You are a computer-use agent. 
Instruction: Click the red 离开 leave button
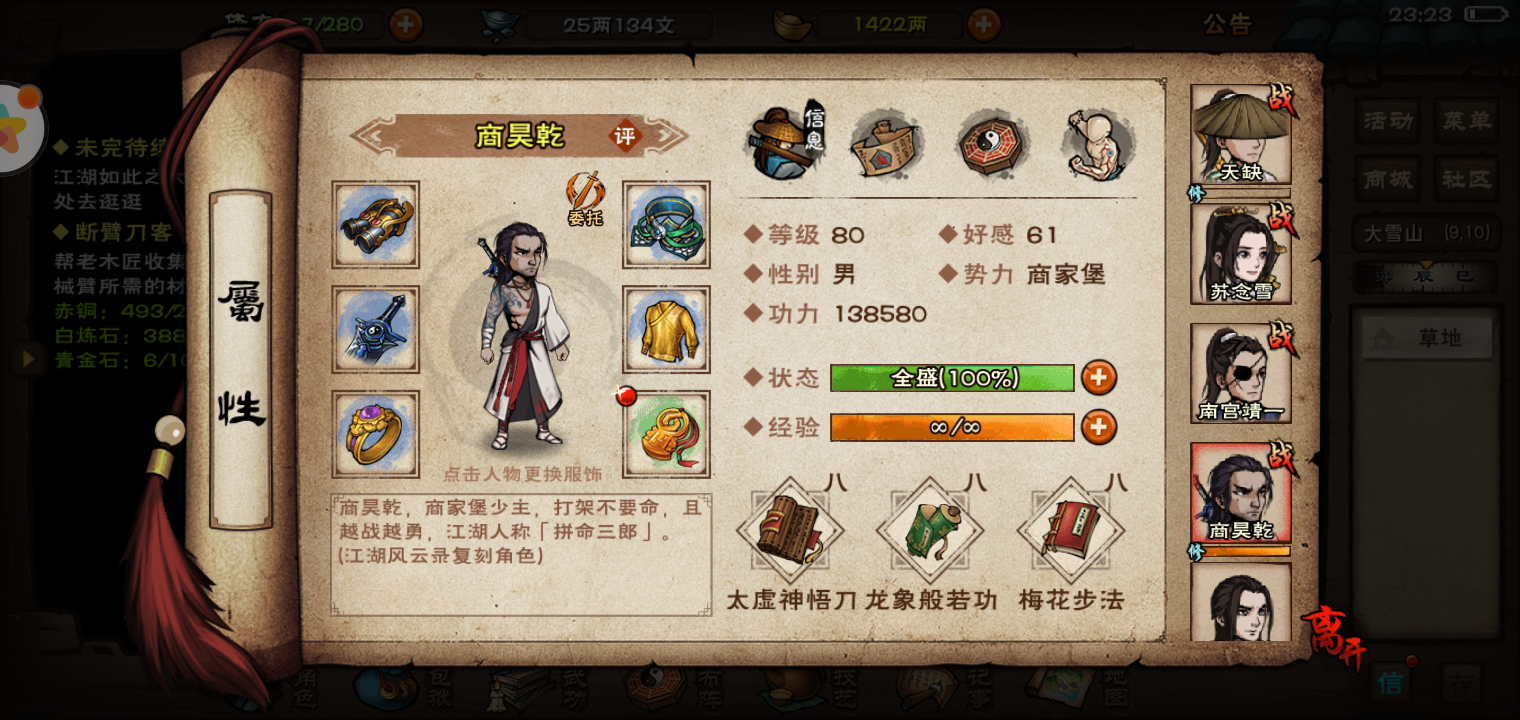pyautogui.click(x=1336, y=637)
